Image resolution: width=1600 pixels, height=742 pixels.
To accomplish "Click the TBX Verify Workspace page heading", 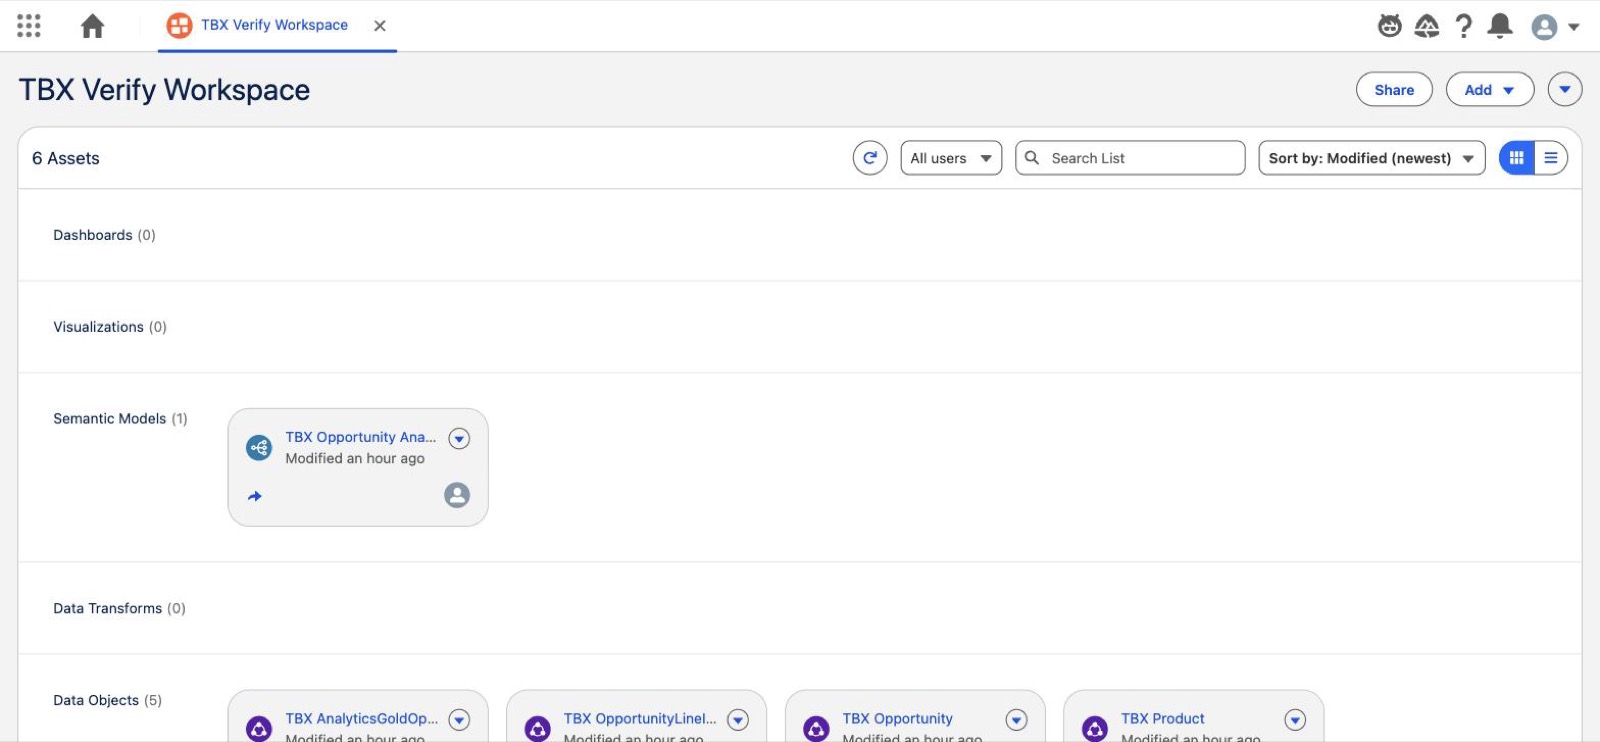I will 164,90.
